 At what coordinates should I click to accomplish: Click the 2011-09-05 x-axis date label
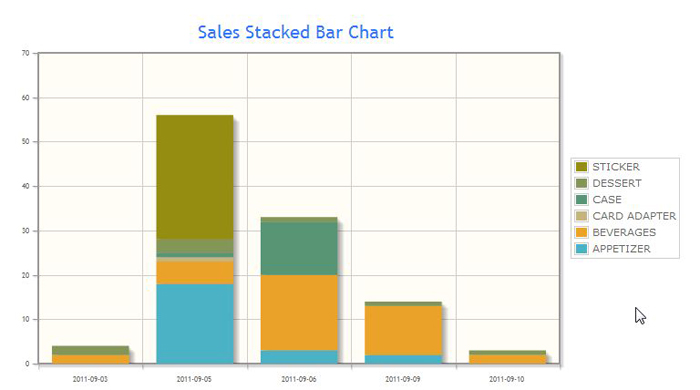click(194, 379)
